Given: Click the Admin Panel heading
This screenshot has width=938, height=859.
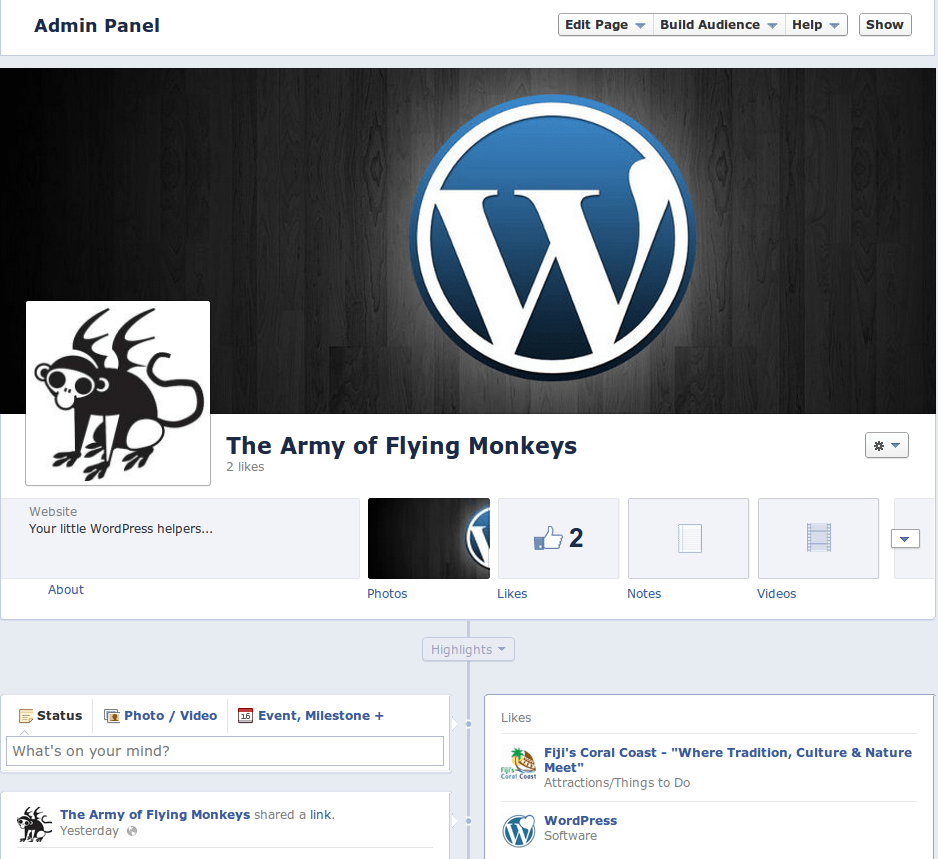Looking at the screenshot, I should tap(97, 25).
